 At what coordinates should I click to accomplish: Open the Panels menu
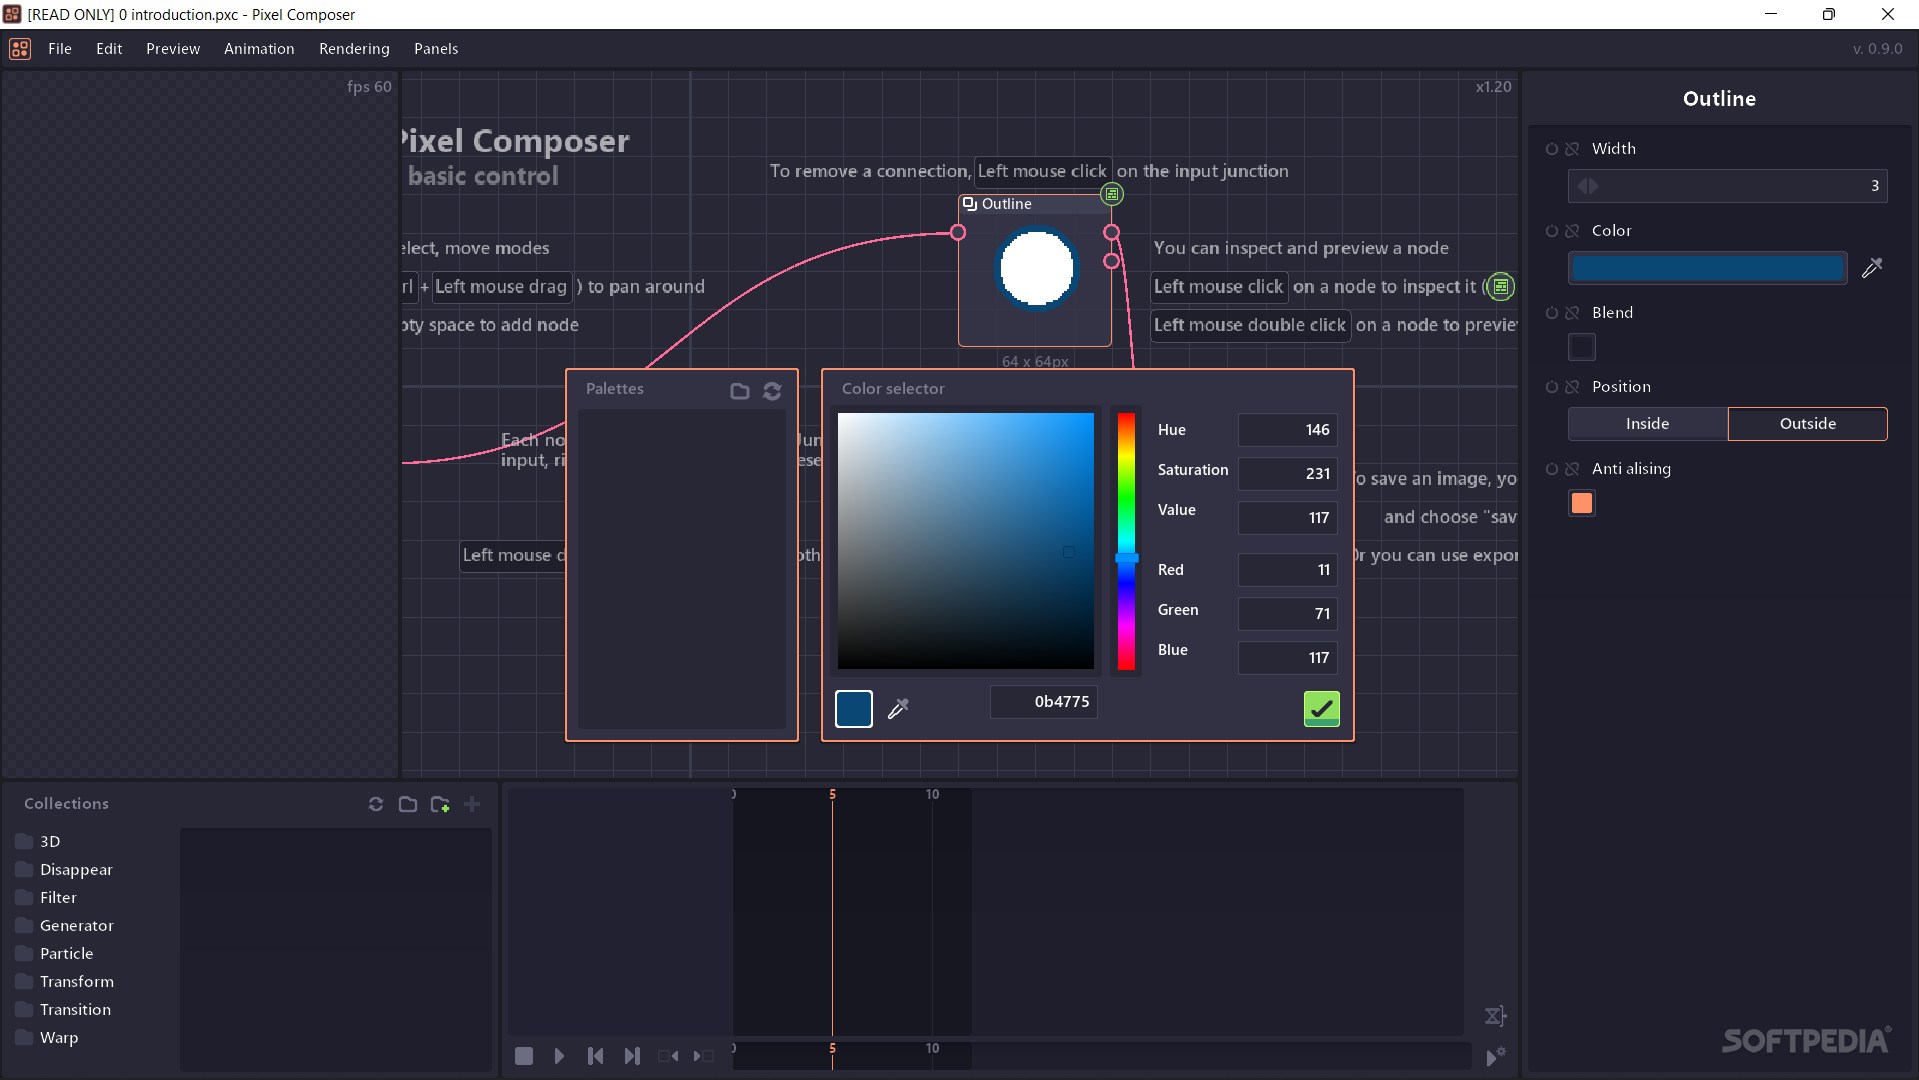click(x=436, y=48)
